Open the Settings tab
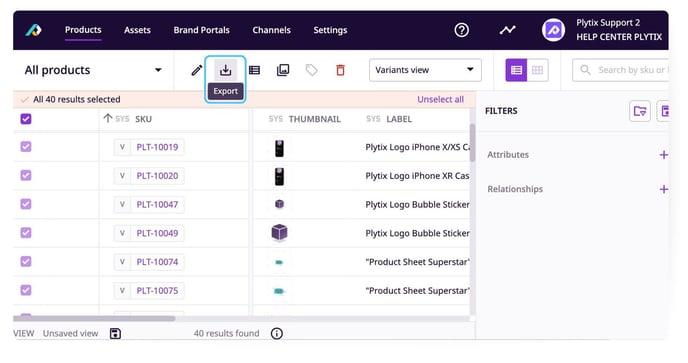This screenshot has width=688, height=363. [330, 30]
